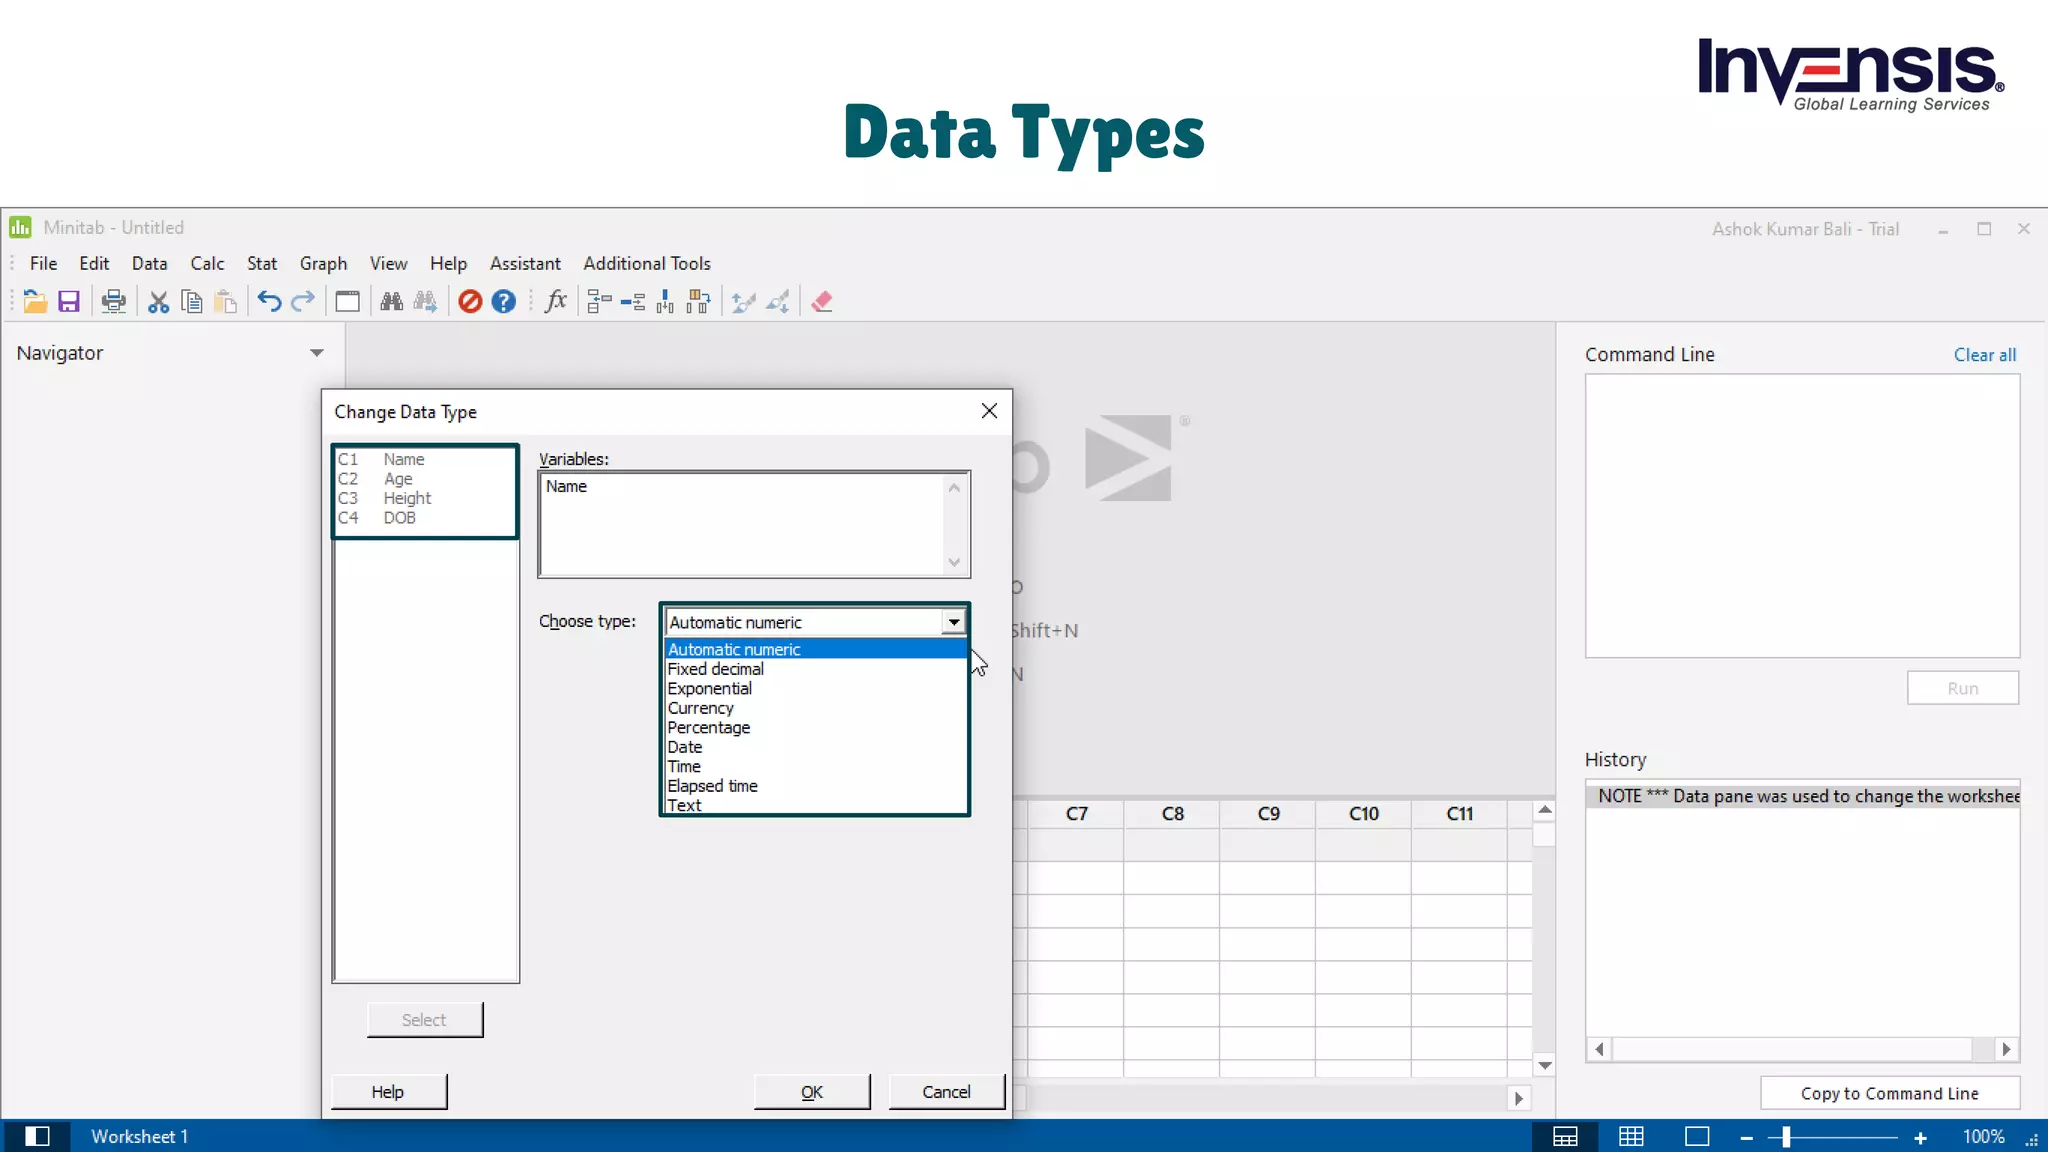This screenshot has width=2048, height=1152.
Task: Choose Currency in the data type list
Action: [x=700, y=708]
